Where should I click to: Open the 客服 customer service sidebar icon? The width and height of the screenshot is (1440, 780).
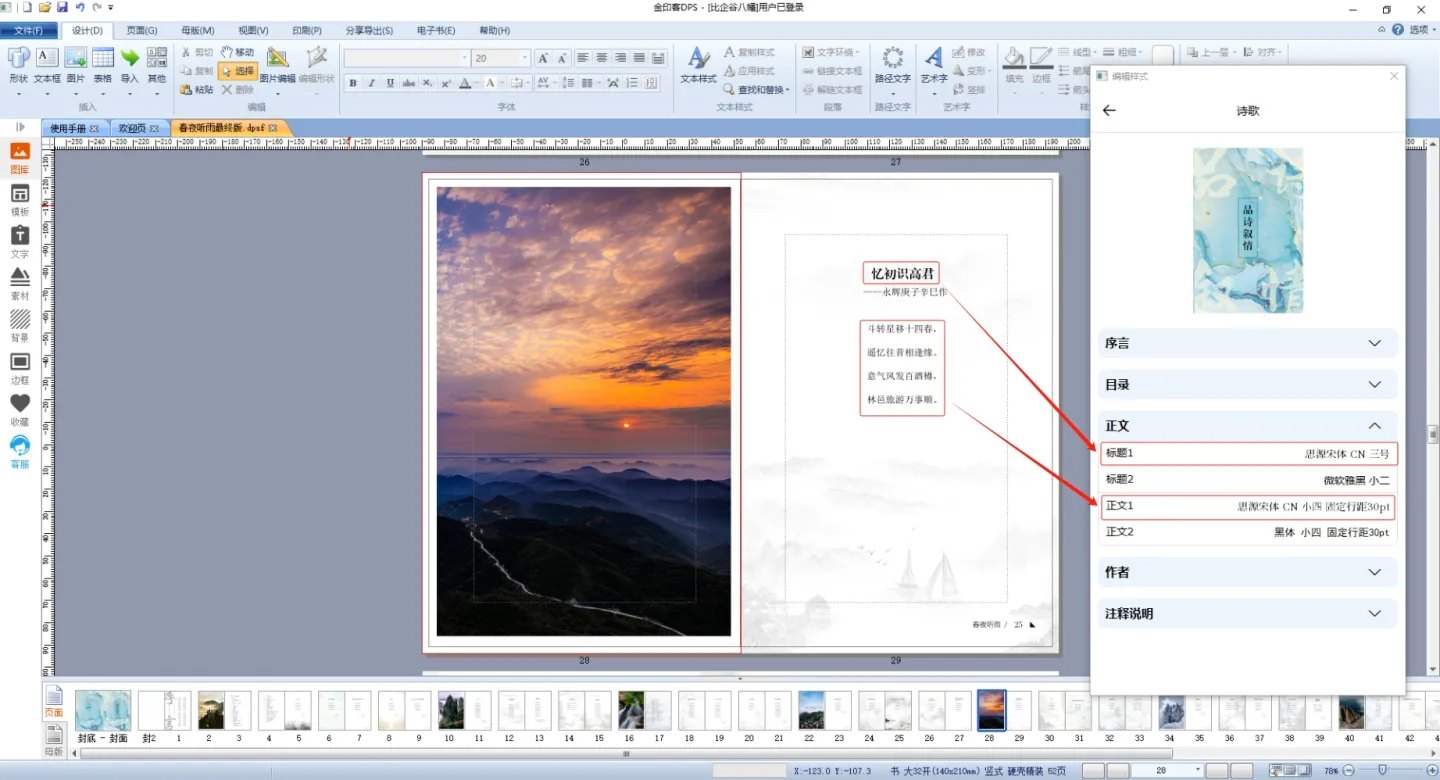[x=19, y=452]
